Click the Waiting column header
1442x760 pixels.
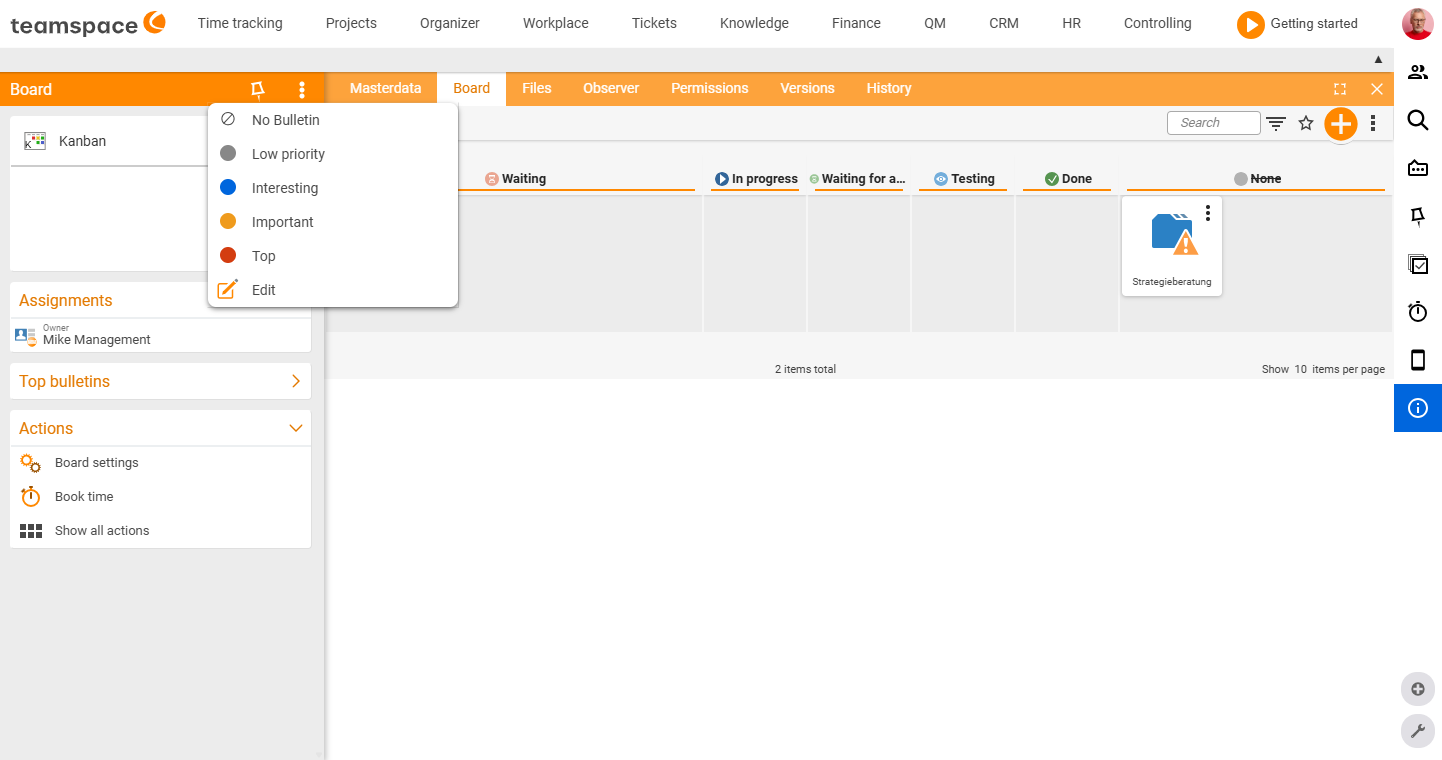516,179
